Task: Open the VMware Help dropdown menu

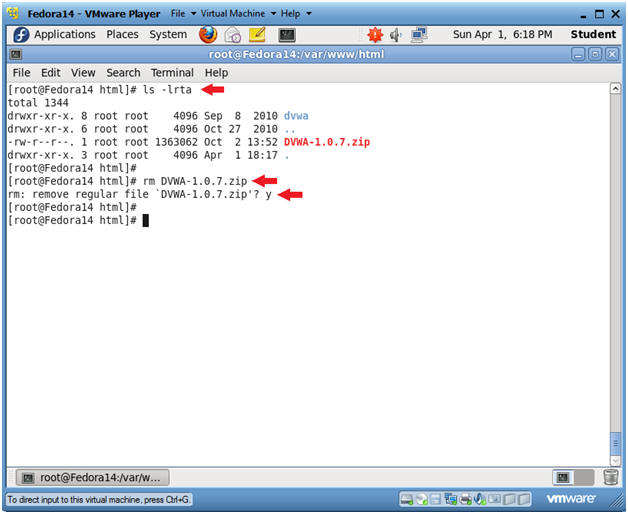Action: point(296,14)
